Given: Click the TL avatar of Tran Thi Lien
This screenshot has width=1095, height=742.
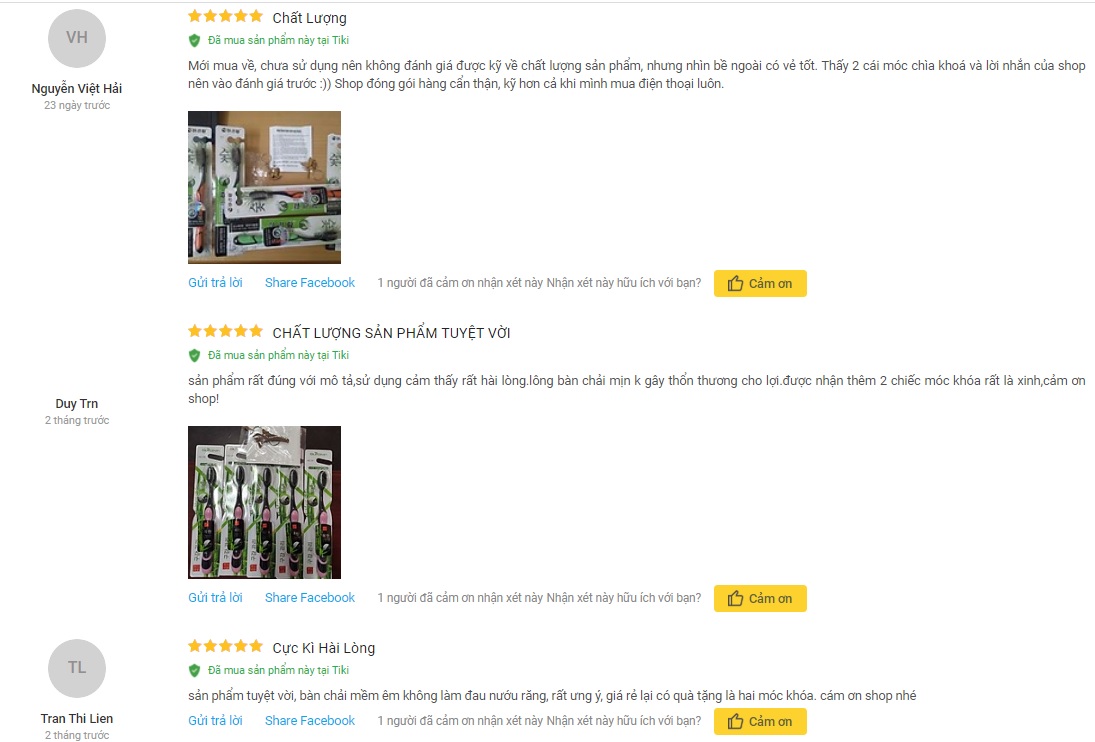Looking at the screenshot, I should (77, 668).
